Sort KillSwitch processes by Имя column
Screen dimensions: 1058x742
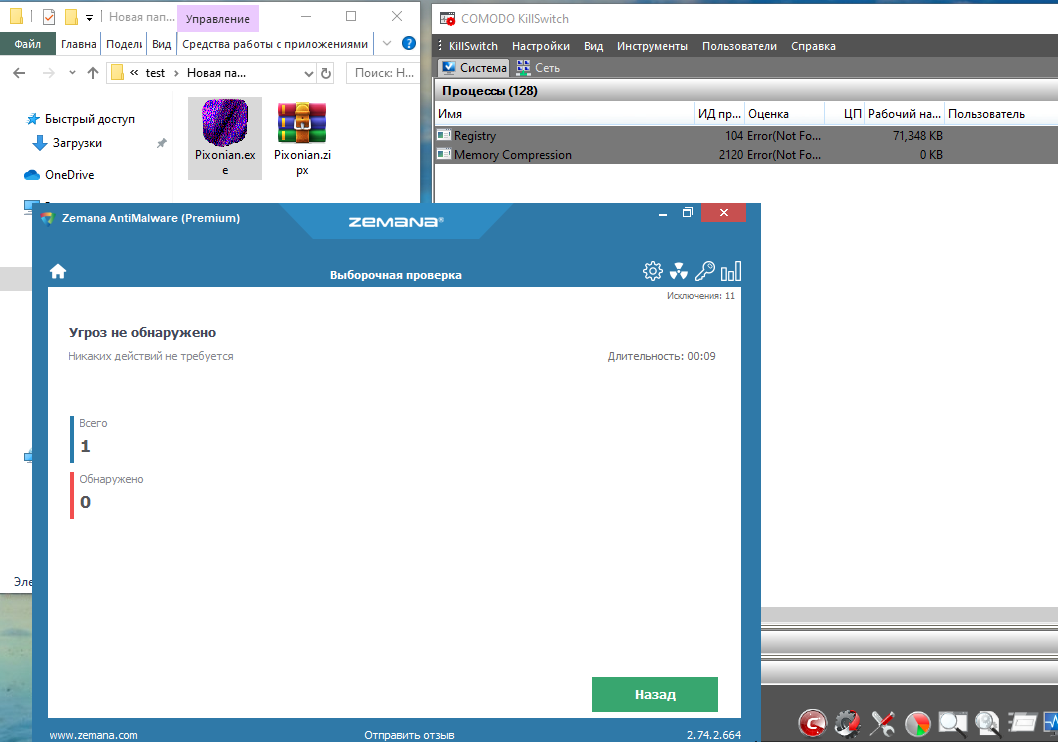[565, 113]
